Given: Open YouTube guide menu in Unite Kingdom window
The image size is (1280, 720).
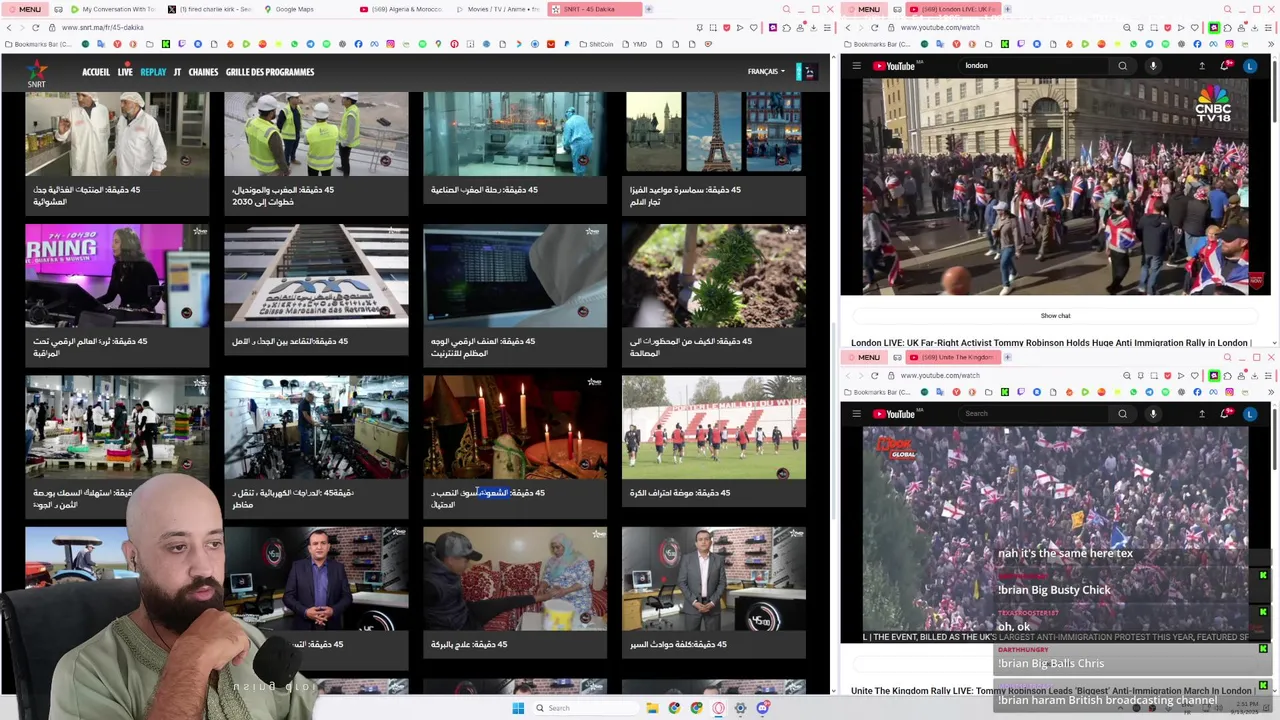Looking at the screenshot, I should click(856, 414).
